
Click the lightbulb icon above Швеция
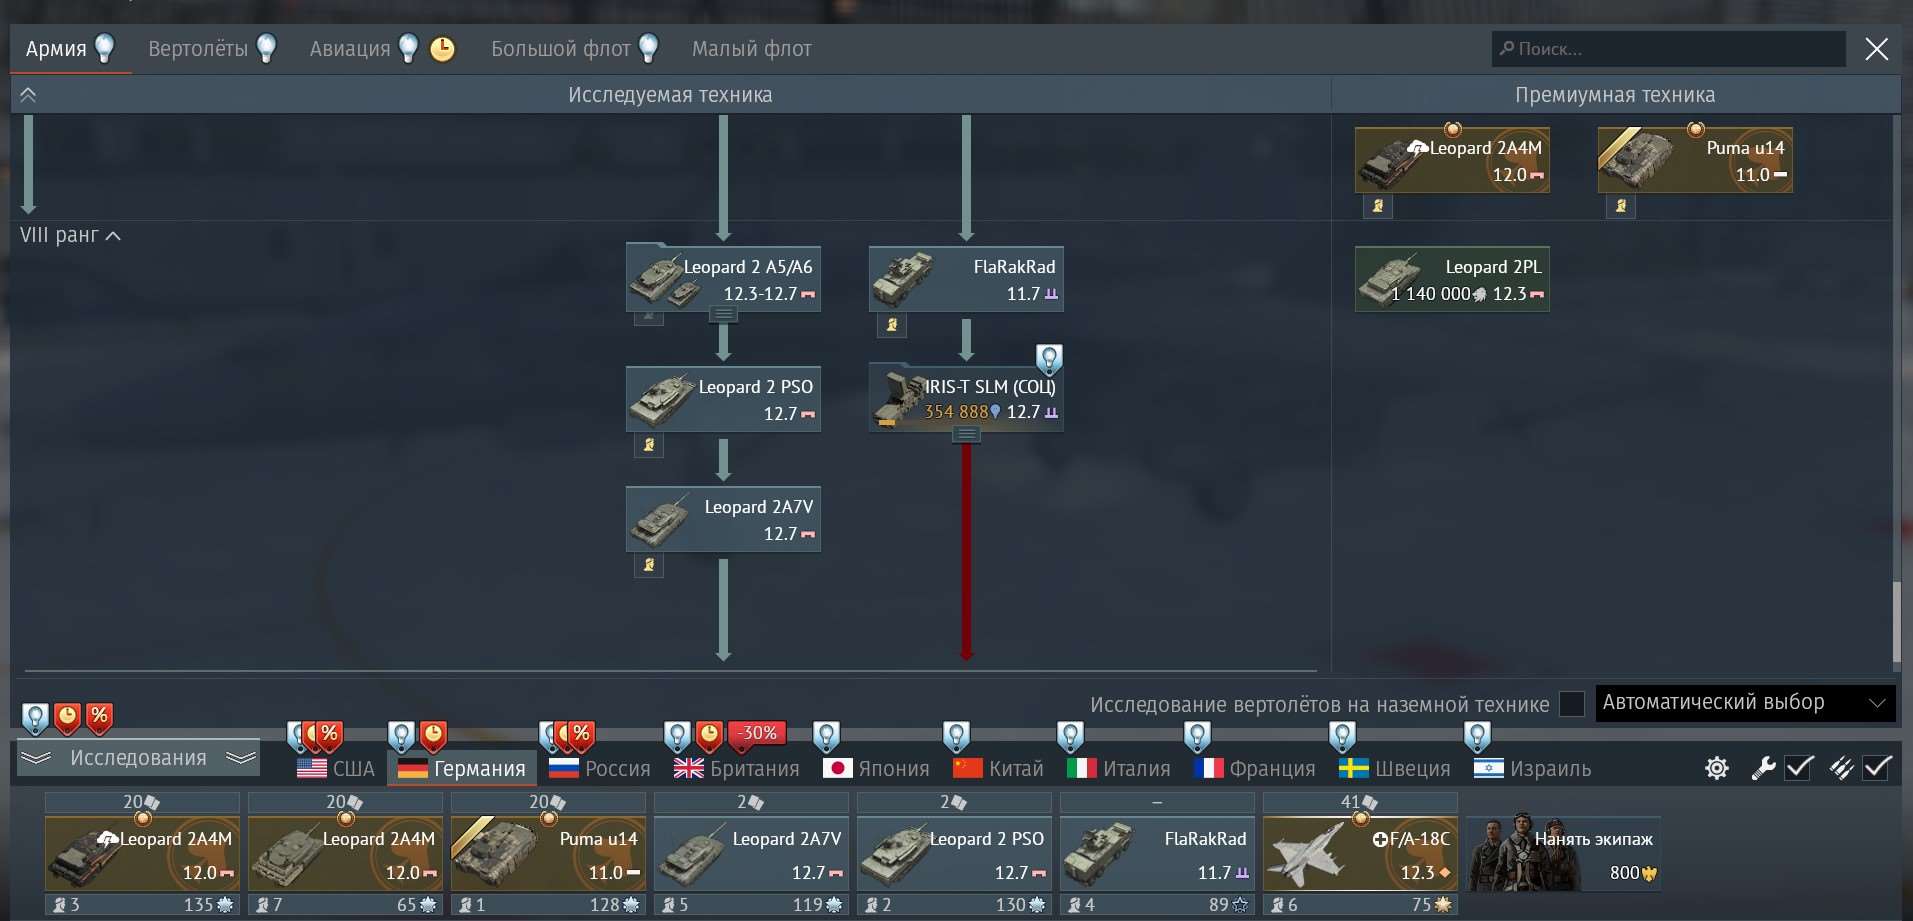pos(1342,735)
